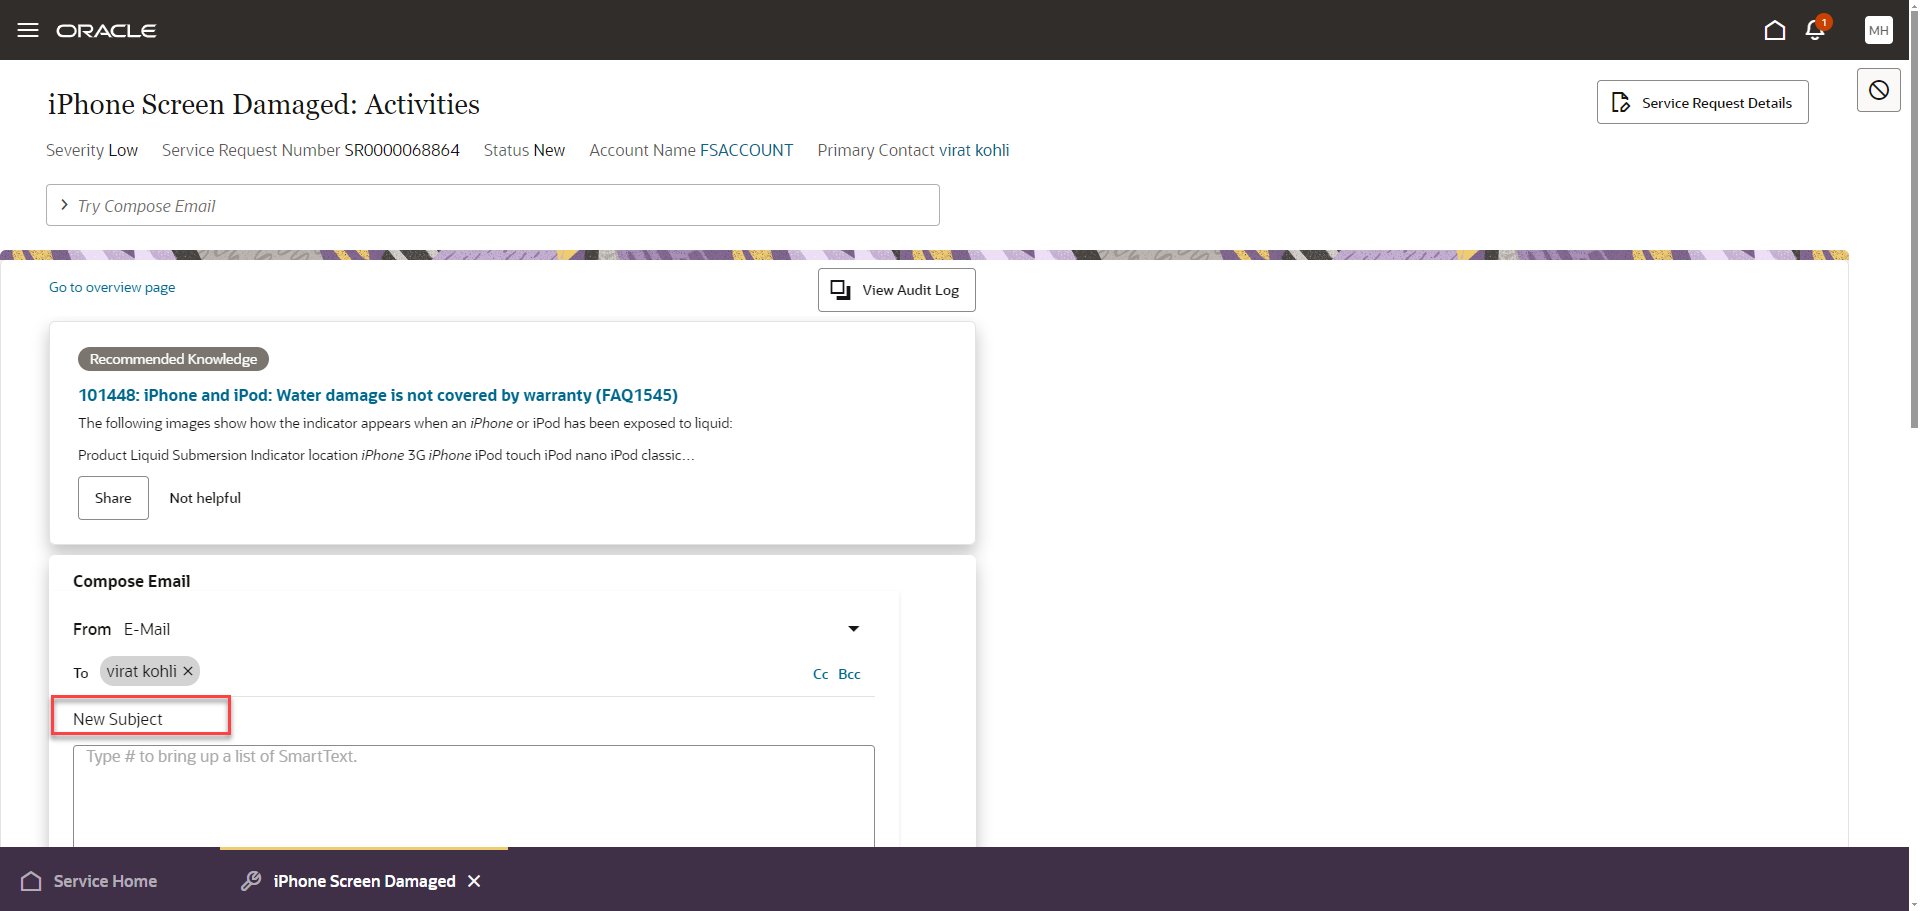1920x911 pixels.
Task: Click the Compose Email heading
Action: (x=131, y=581)
